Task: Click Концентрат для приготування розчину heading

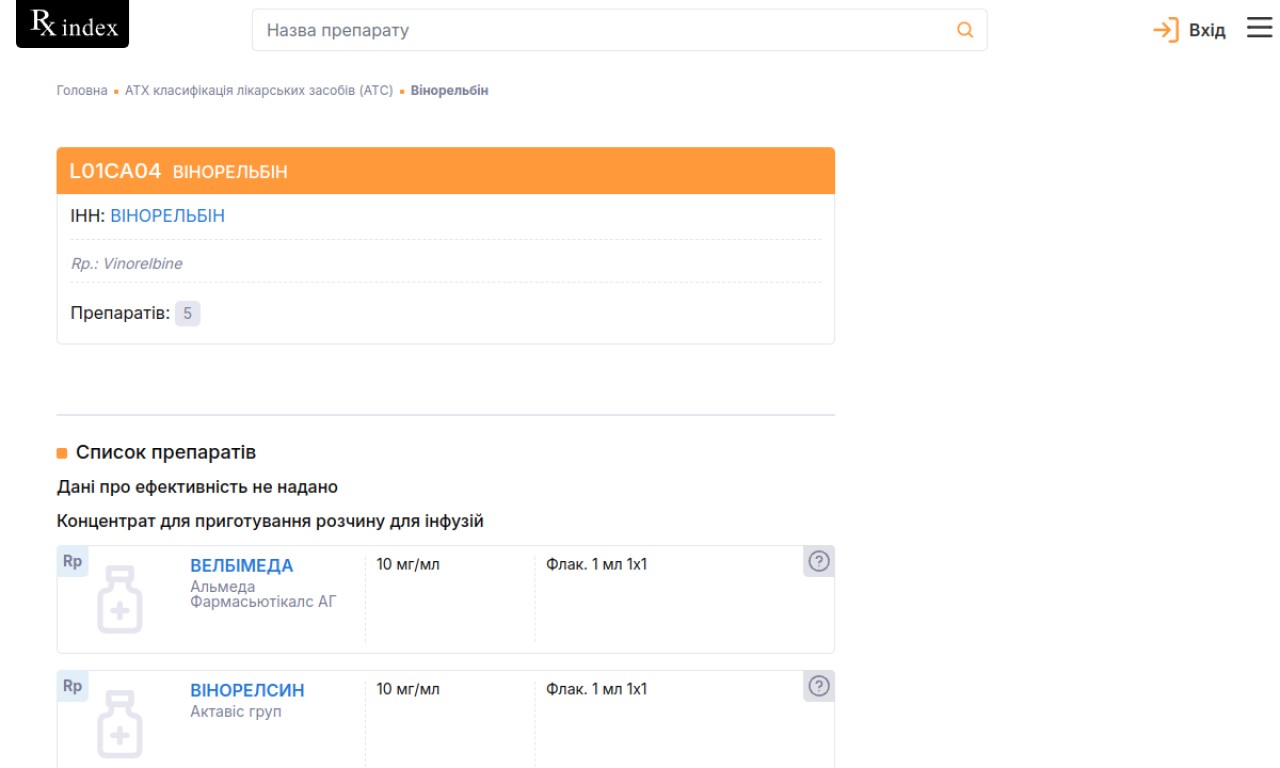Action: pos(270,522)
